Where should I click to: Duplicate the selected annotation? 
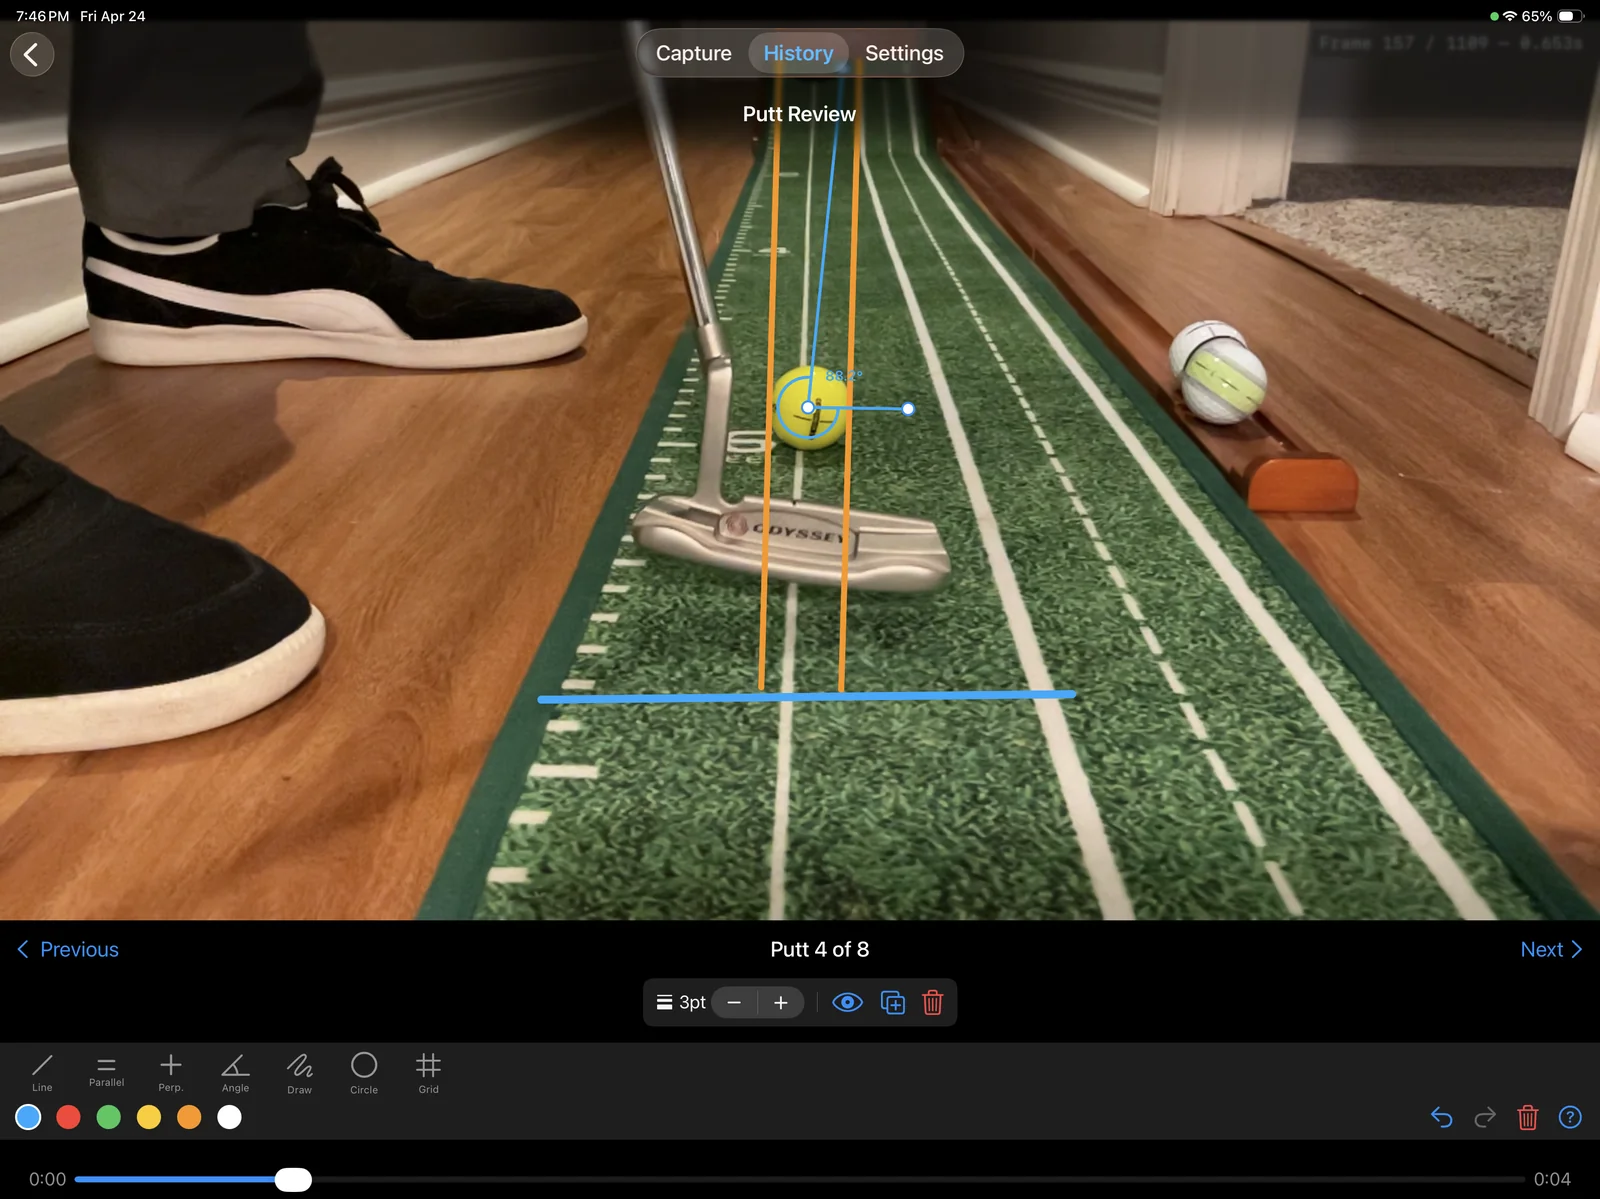pyautogui.click(x=892, y=1002)
